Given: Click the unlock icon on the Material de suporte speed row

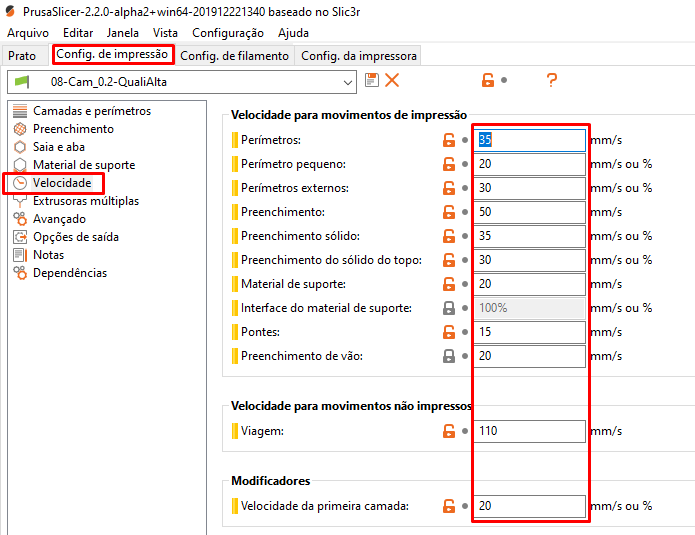Looking at the screenshot, I should (449, 284).
